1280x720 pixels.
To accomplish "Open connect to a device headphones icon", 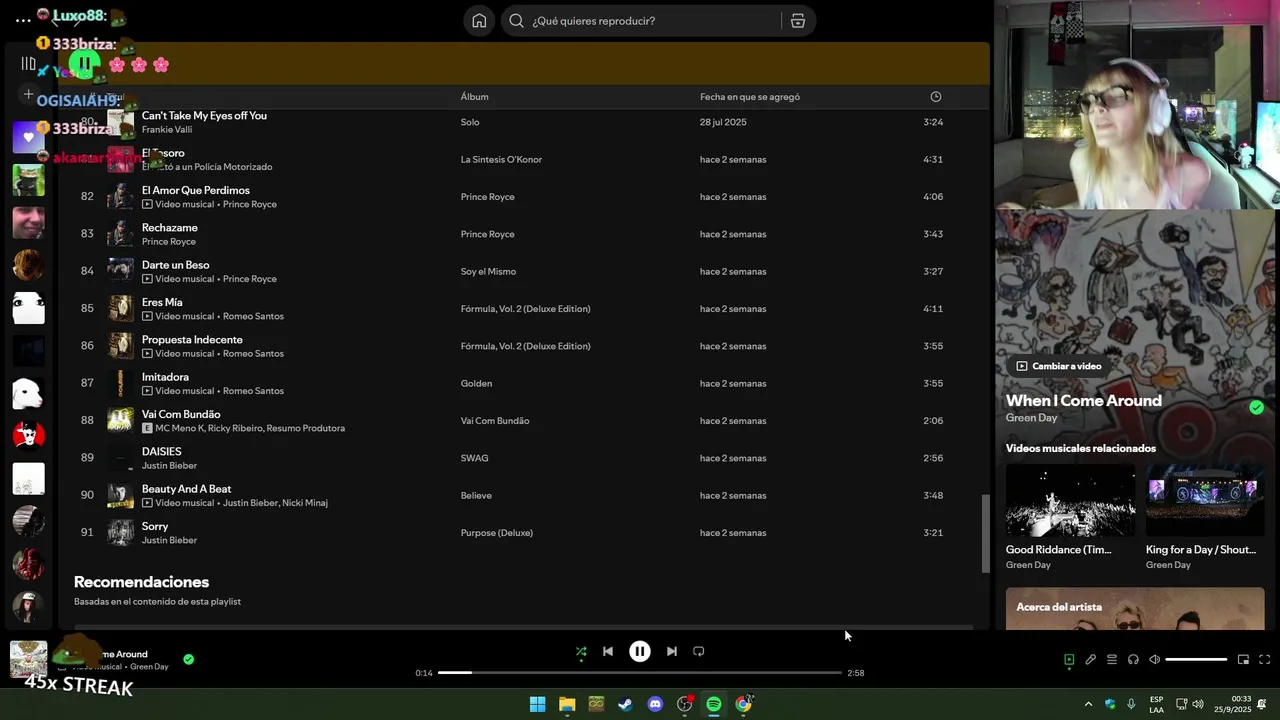I will [1133, 659].
